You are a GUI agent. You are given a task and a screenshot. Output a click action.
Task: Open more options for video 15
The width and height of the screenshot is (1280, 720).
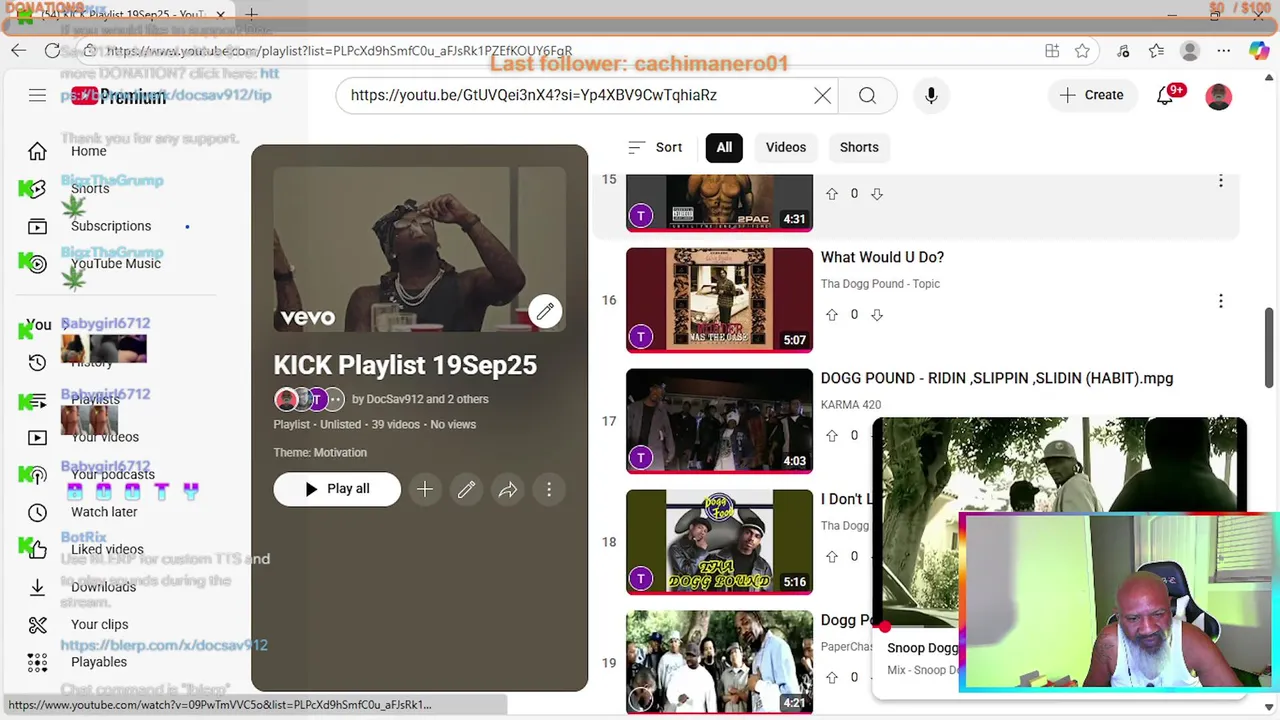[x=1220, y=181]
